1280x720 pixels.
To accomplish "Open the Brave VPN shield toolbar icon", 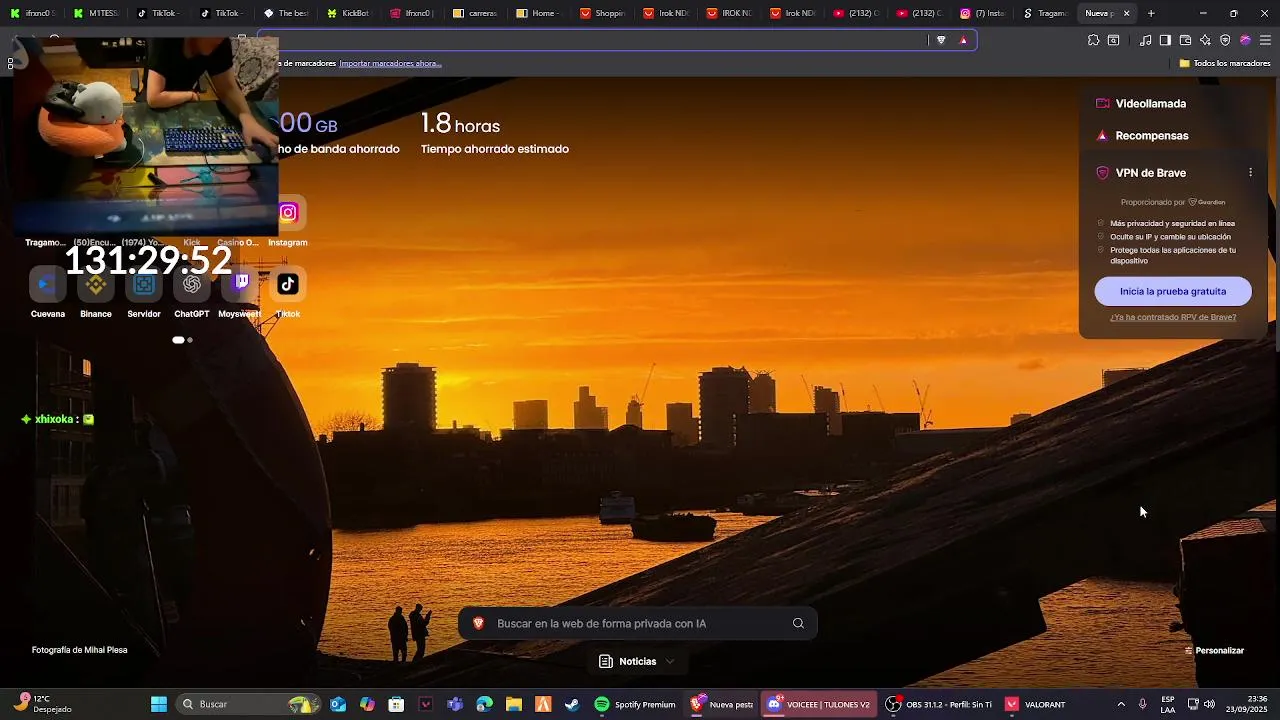I will point(1225,40).
